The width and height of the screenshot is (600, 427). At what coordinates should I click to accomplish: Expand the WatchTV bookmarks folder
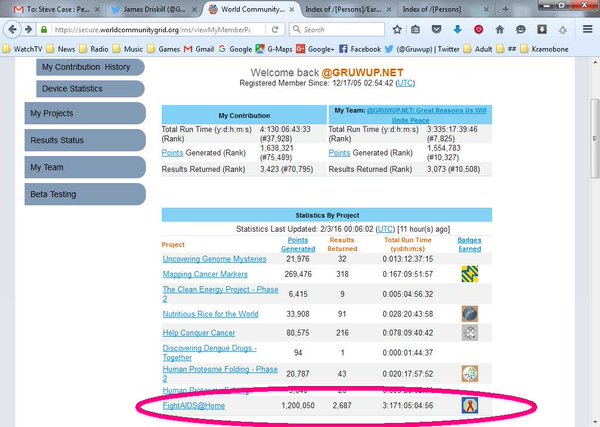(22, 49)
